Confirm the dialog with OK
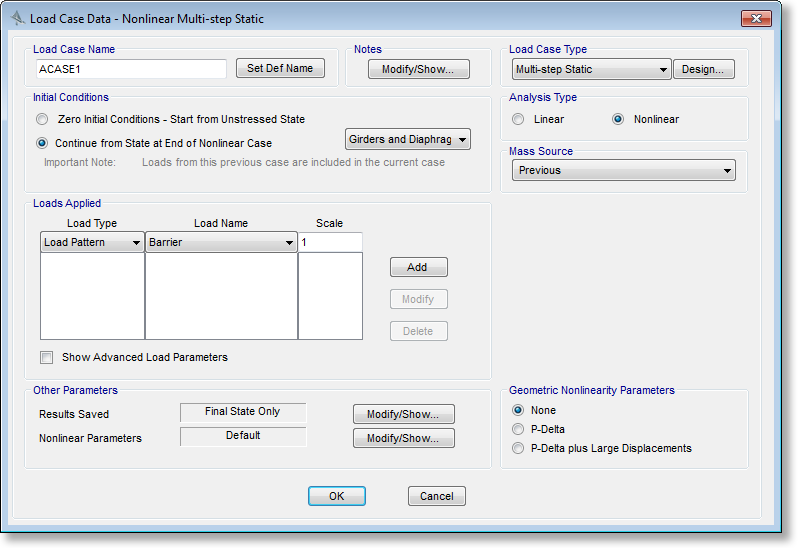The width and height of the screenshot is (803, 548). 336,496
